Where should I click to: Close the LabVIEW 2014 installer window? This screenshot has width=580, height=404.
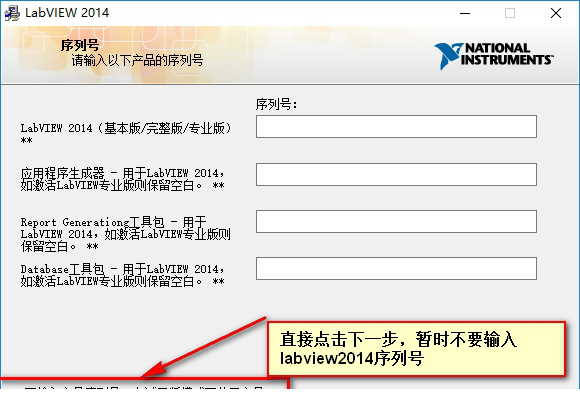coord(556,13)
